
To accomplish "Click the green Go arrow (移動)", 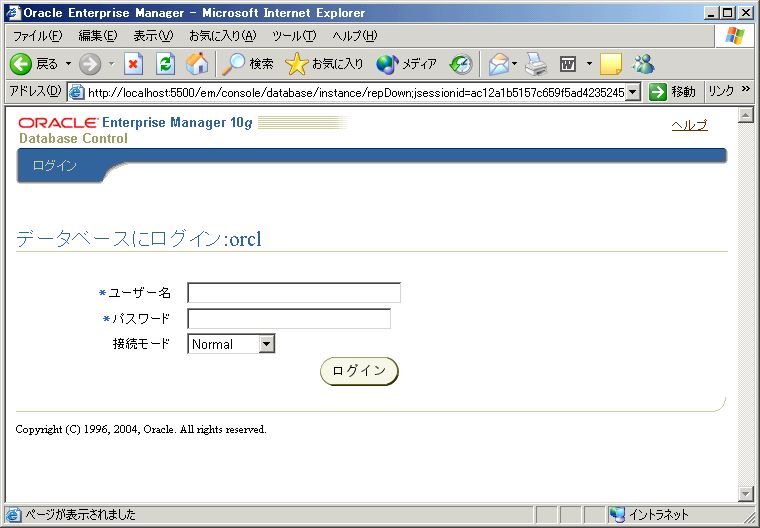I will (x=658, y=92).
